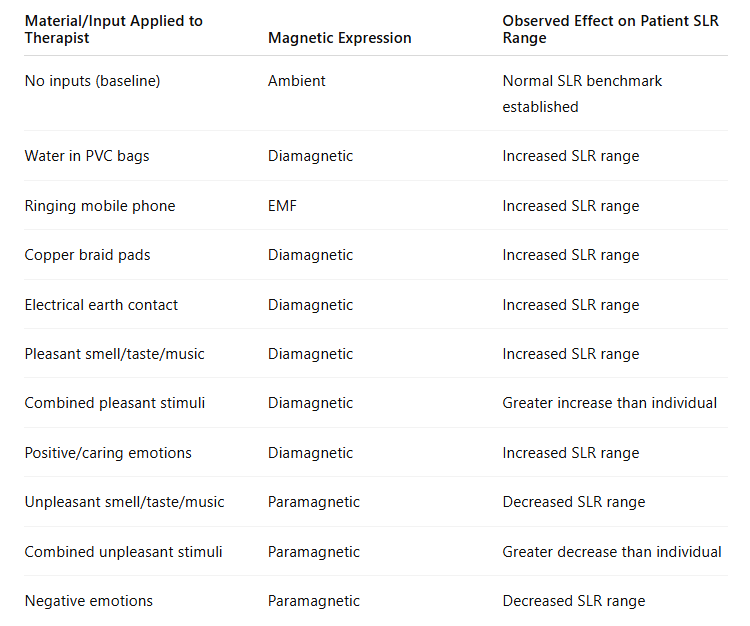The image size is (750, 626).
Task: Select the "Combined pleasant stimuli" cell
Action: [x=114, y=403]
